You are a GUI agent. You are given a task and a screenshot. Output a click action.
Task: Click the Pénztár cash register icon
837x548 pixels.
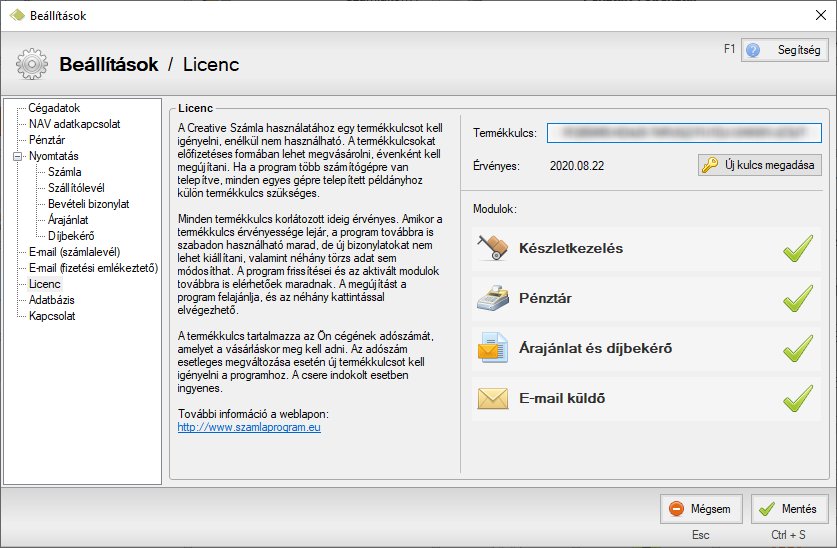tap(492, 298)
